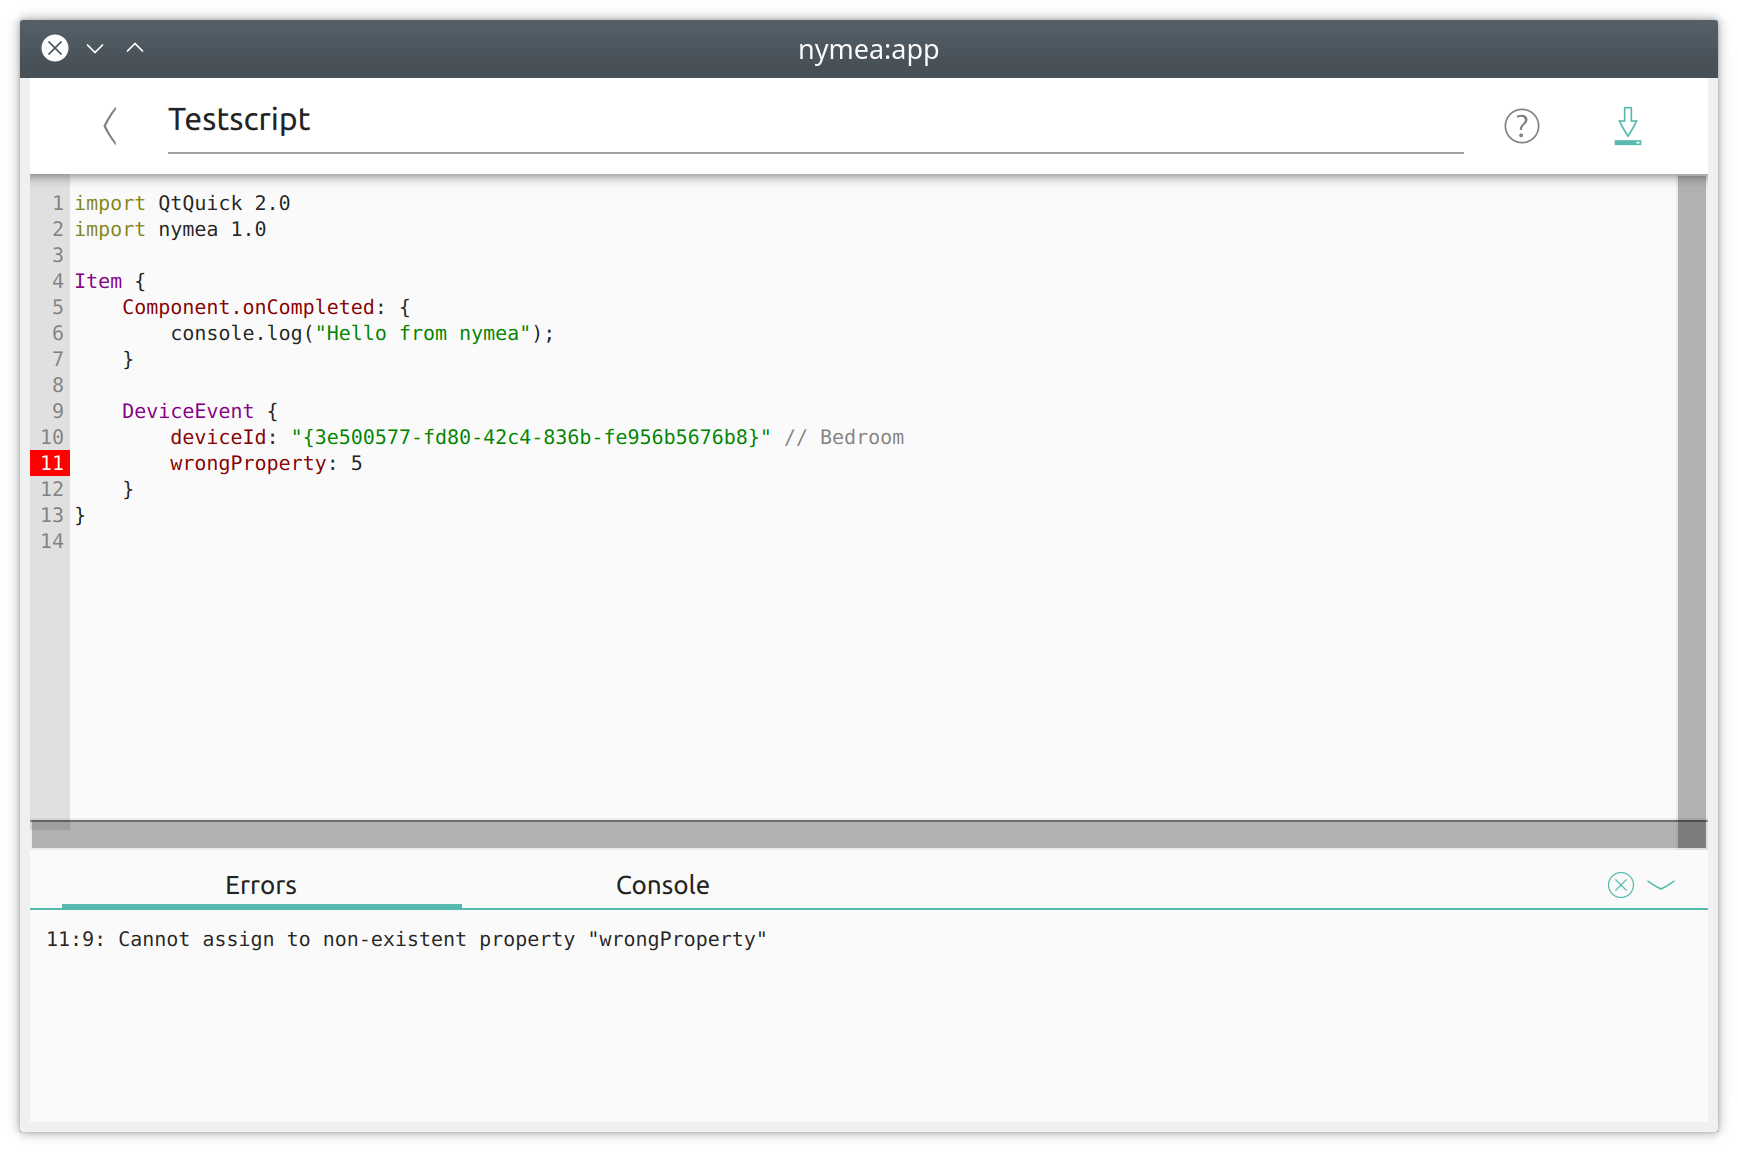Clear the errors with the circled X icon
This screenshot has width=1738, height=1152.
tap(1620, 885)
